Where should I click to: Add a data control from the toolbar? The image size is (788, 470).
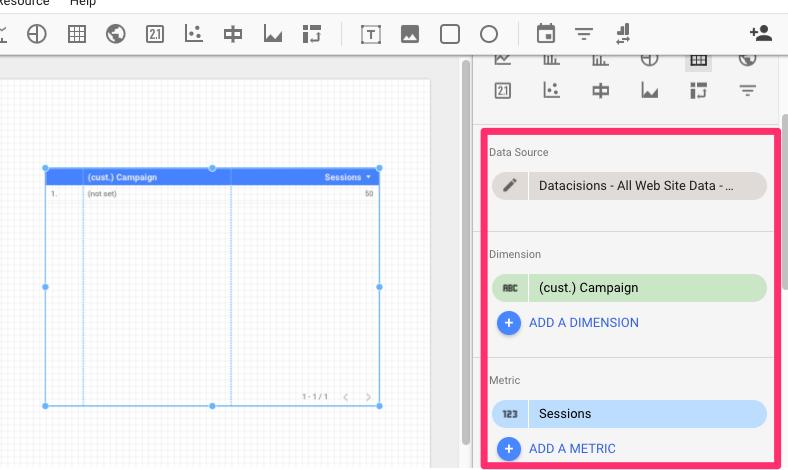pos(623,34)
